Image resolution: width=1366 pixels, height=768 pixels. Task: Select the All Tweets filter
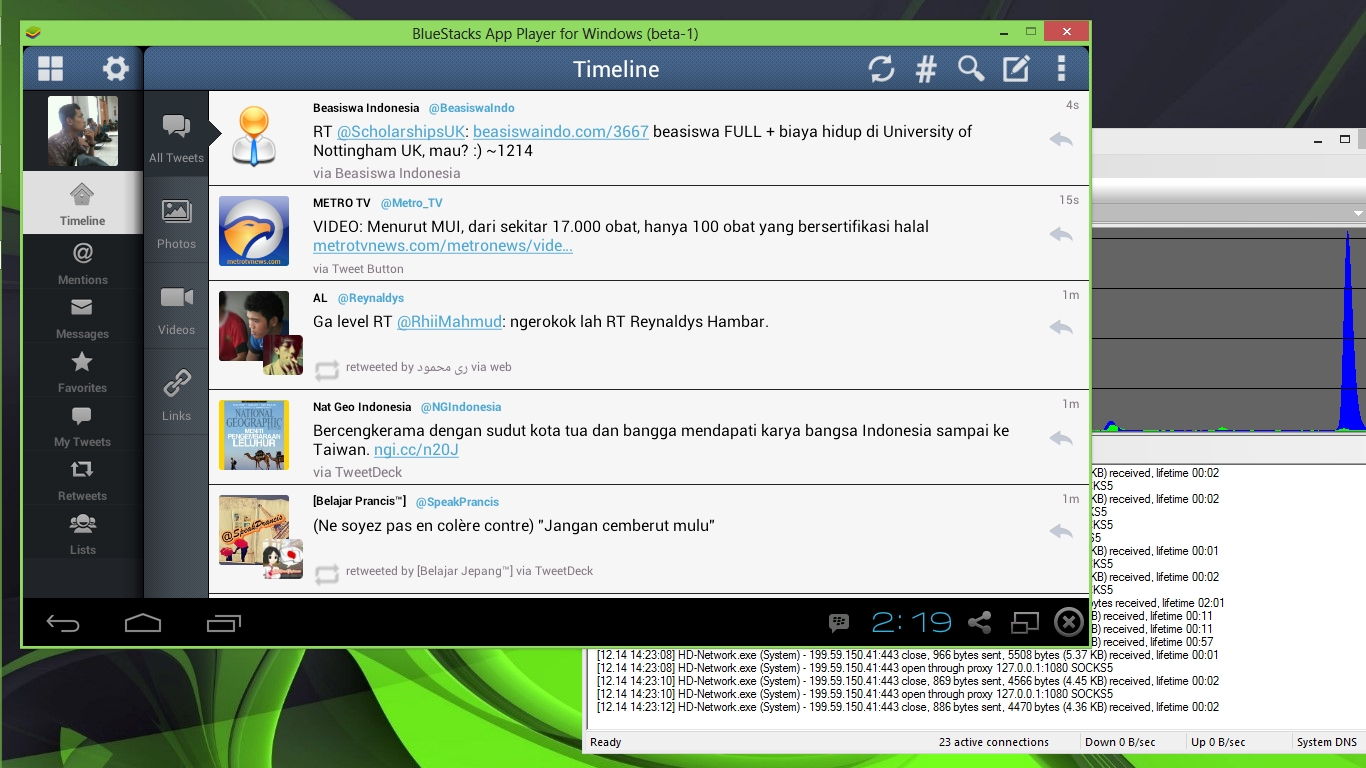pyautogui.click(x=176, y=135)
